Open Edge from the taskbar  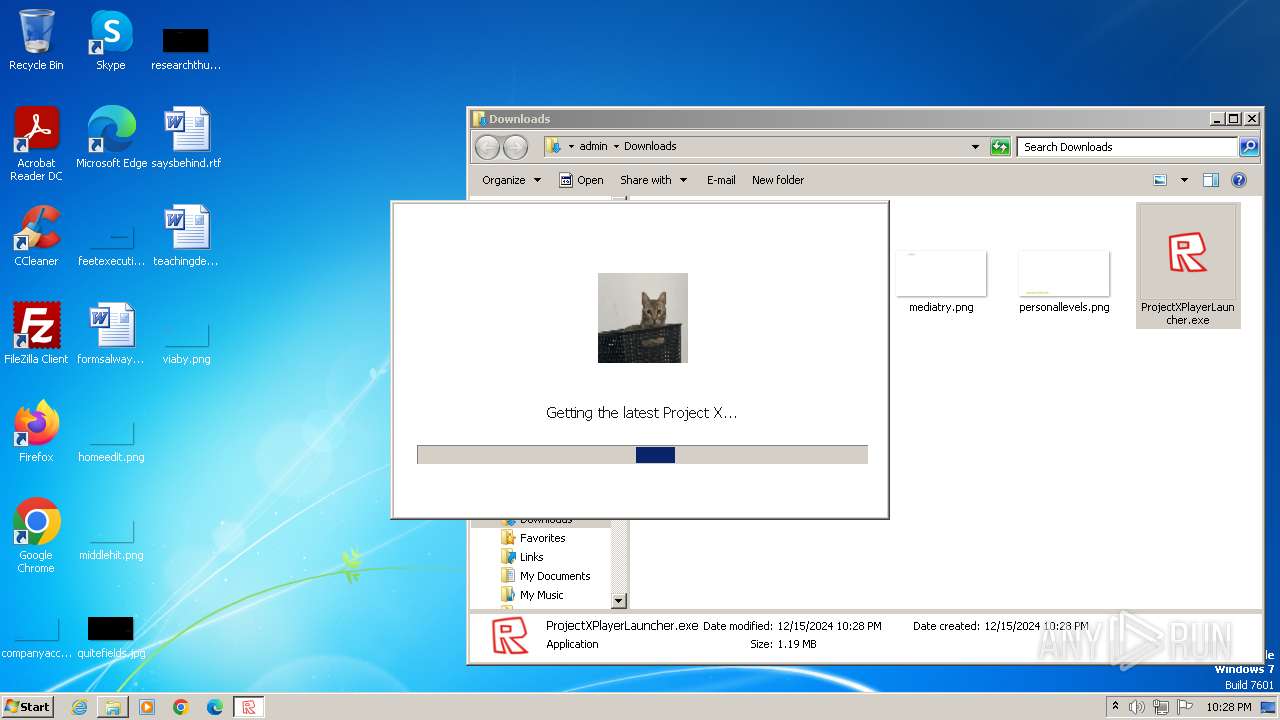click(x=215, y=707)
